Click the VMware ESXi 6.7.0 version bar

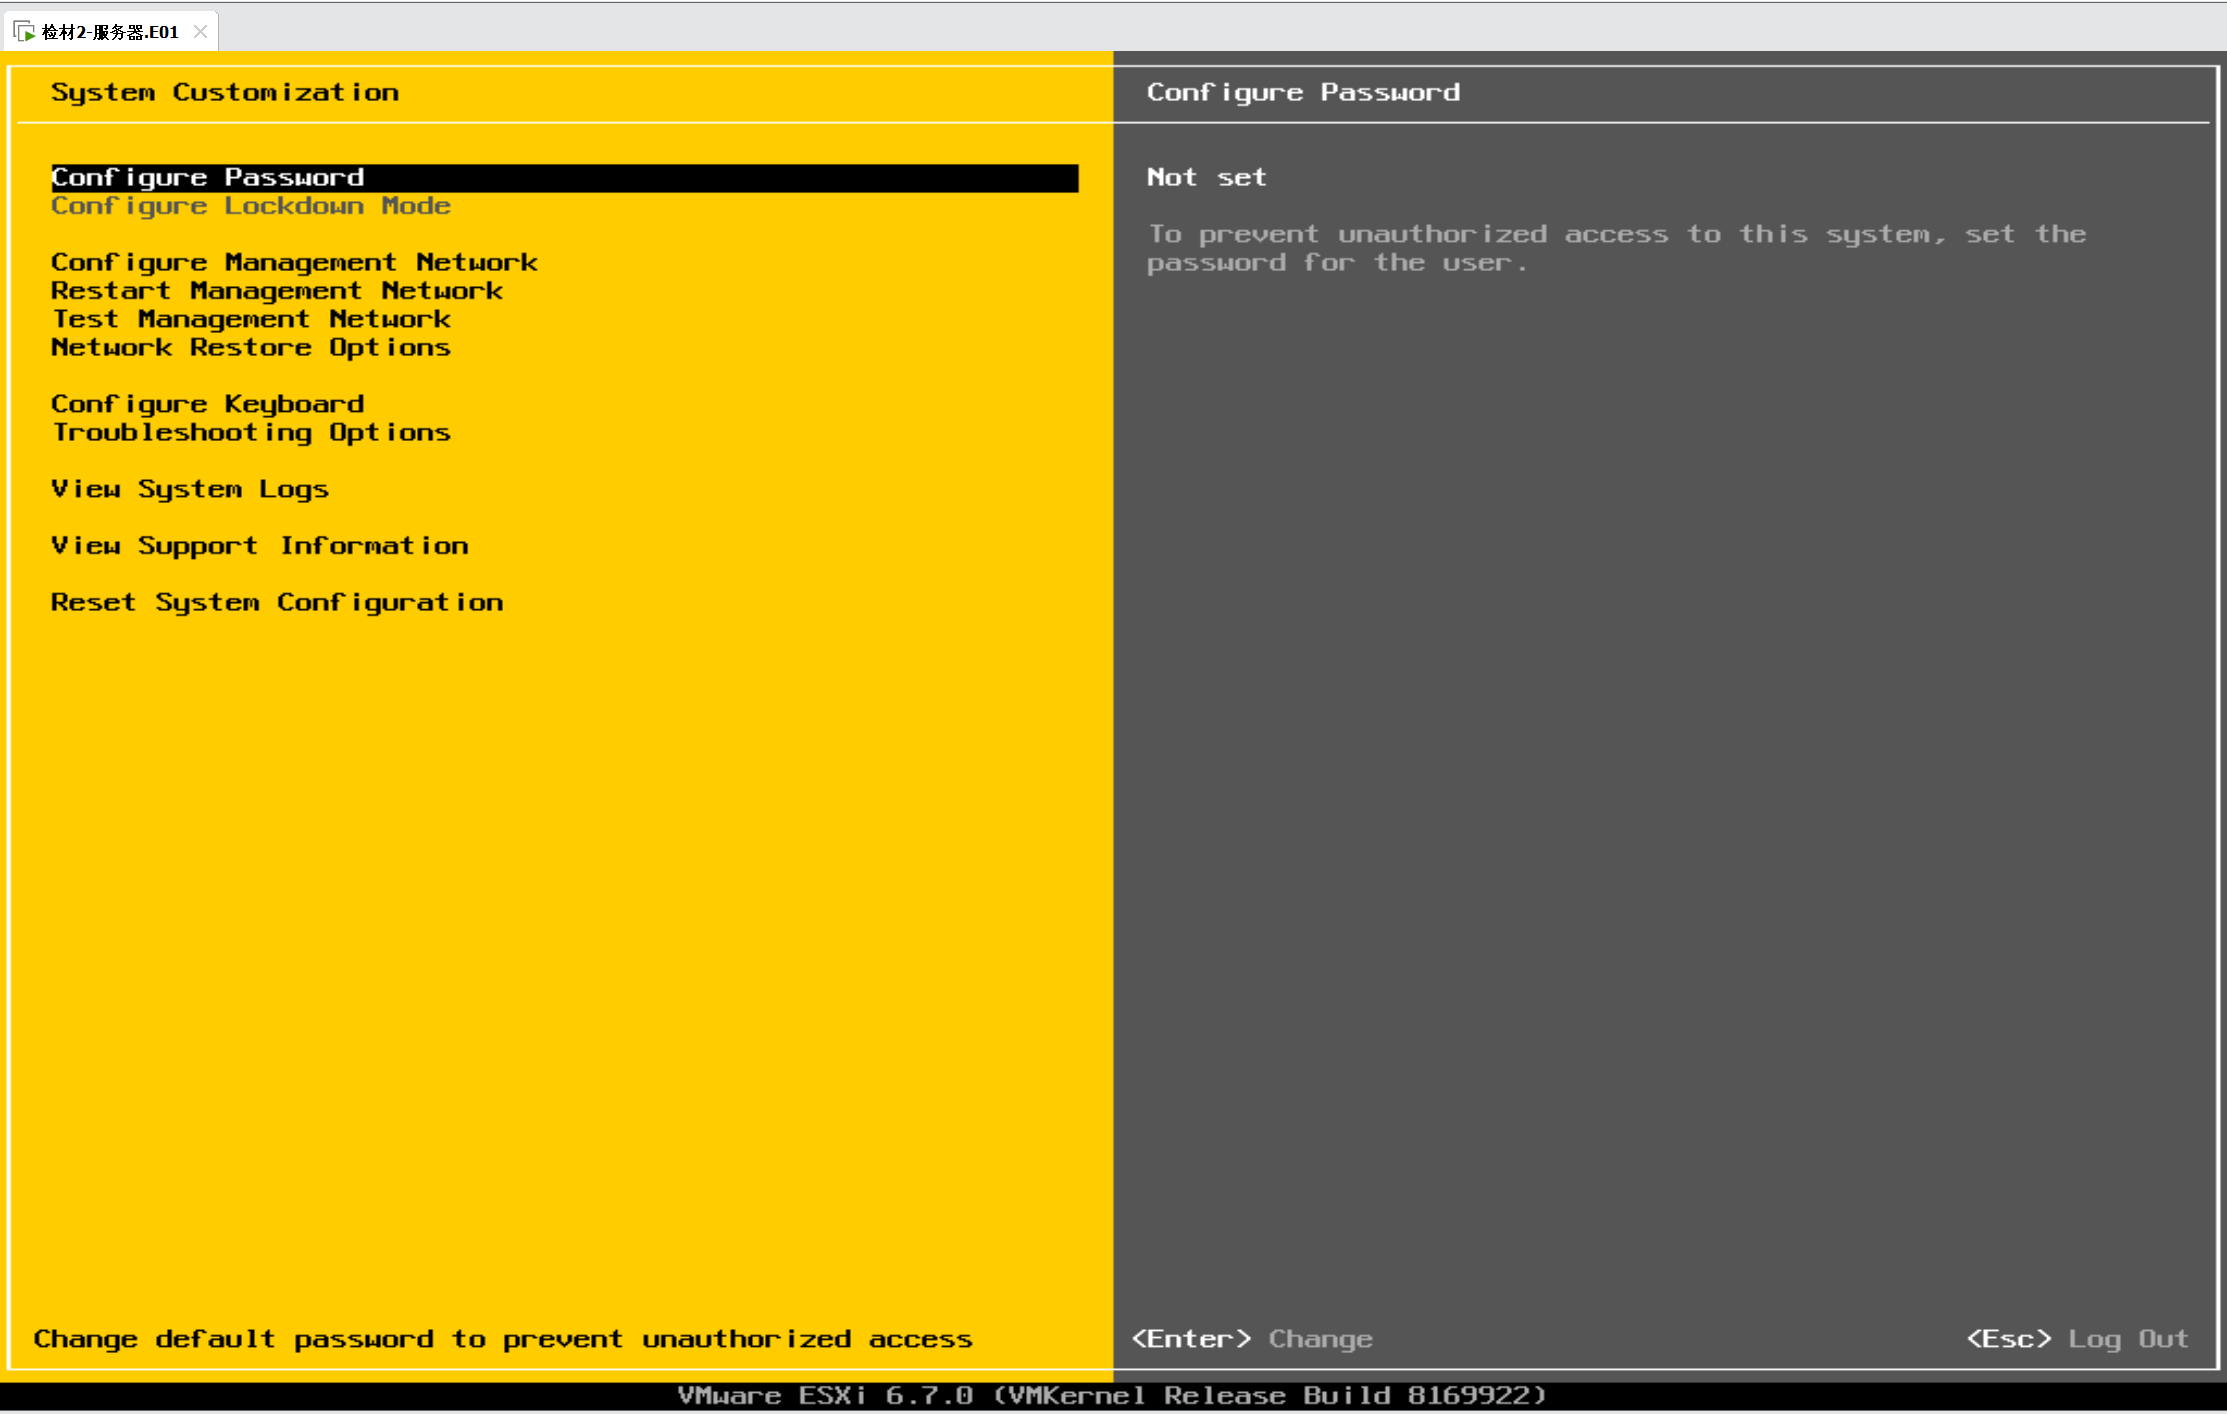(x=1112, y=1396)
